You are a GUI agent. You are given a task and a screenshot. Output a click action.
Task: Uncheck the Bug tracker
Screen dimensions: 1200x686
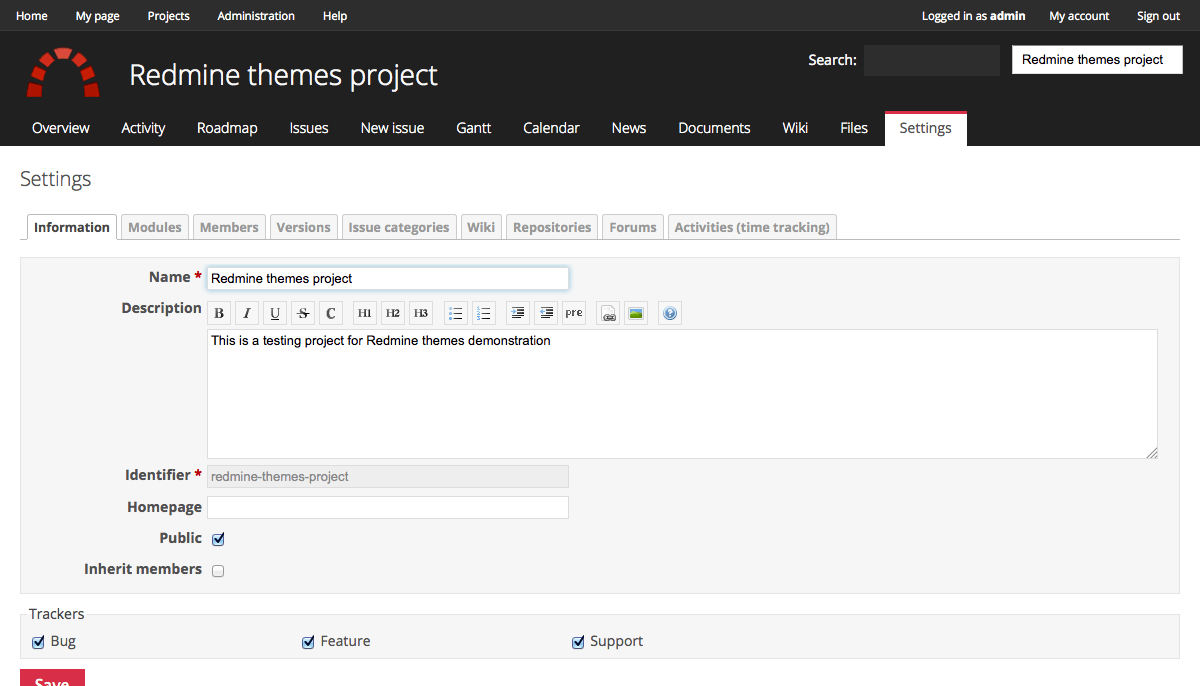pyautogui.click(x=38, y=642)
